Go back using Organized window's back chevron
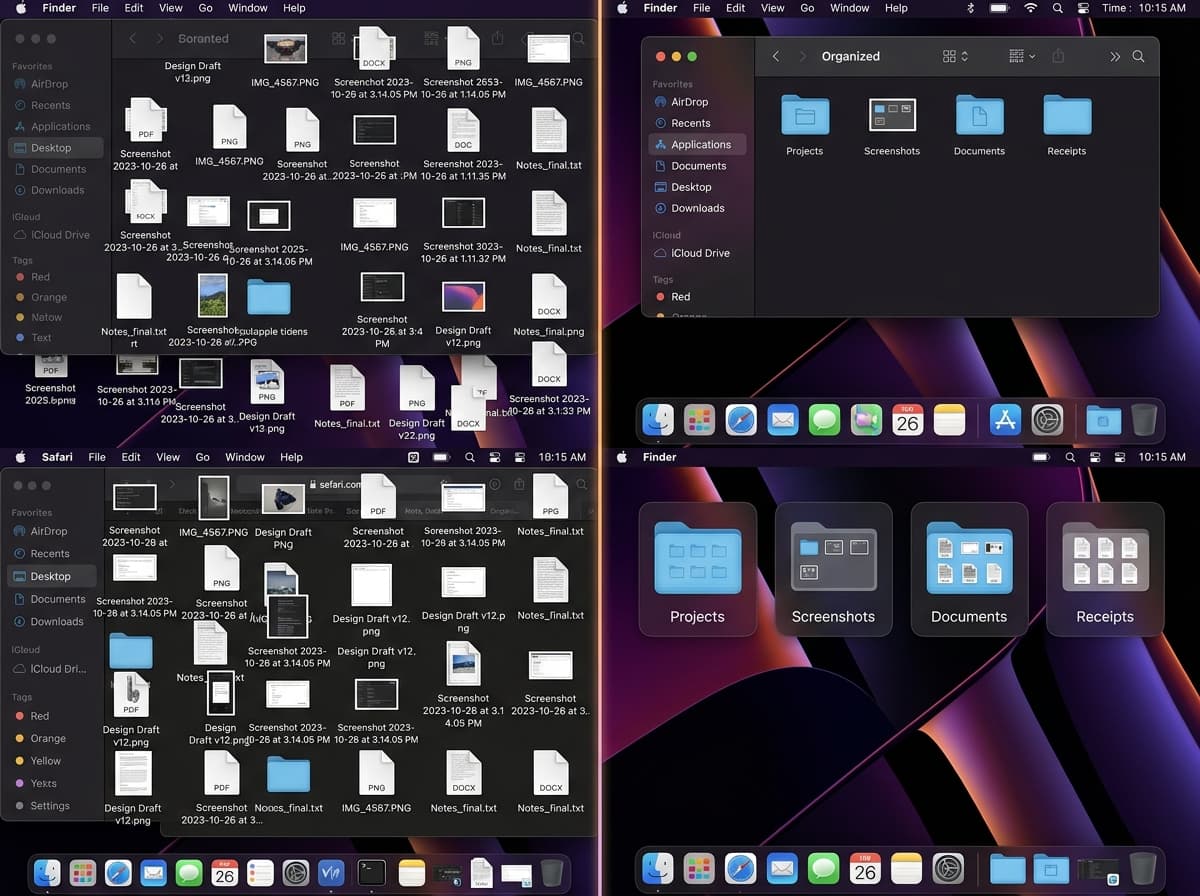The height and width of the screenshot is (896, 1200). click(776, 57)
